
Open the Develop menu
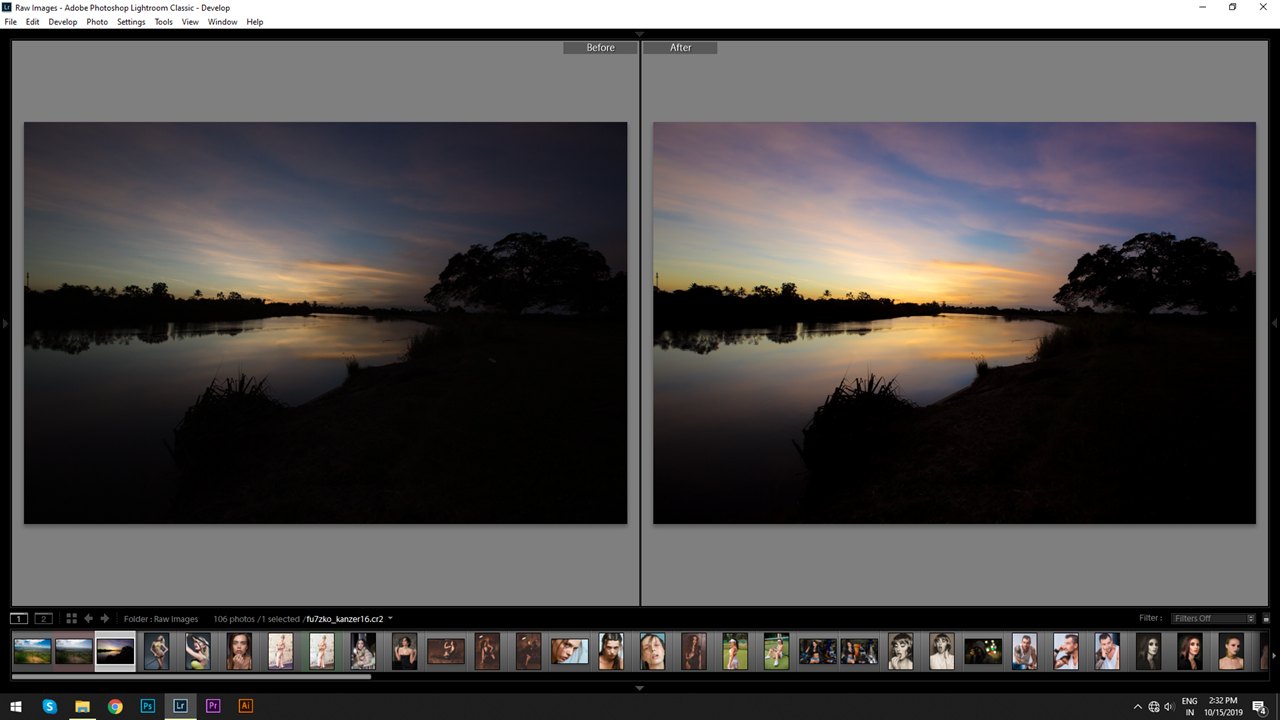tap(63, 22)
